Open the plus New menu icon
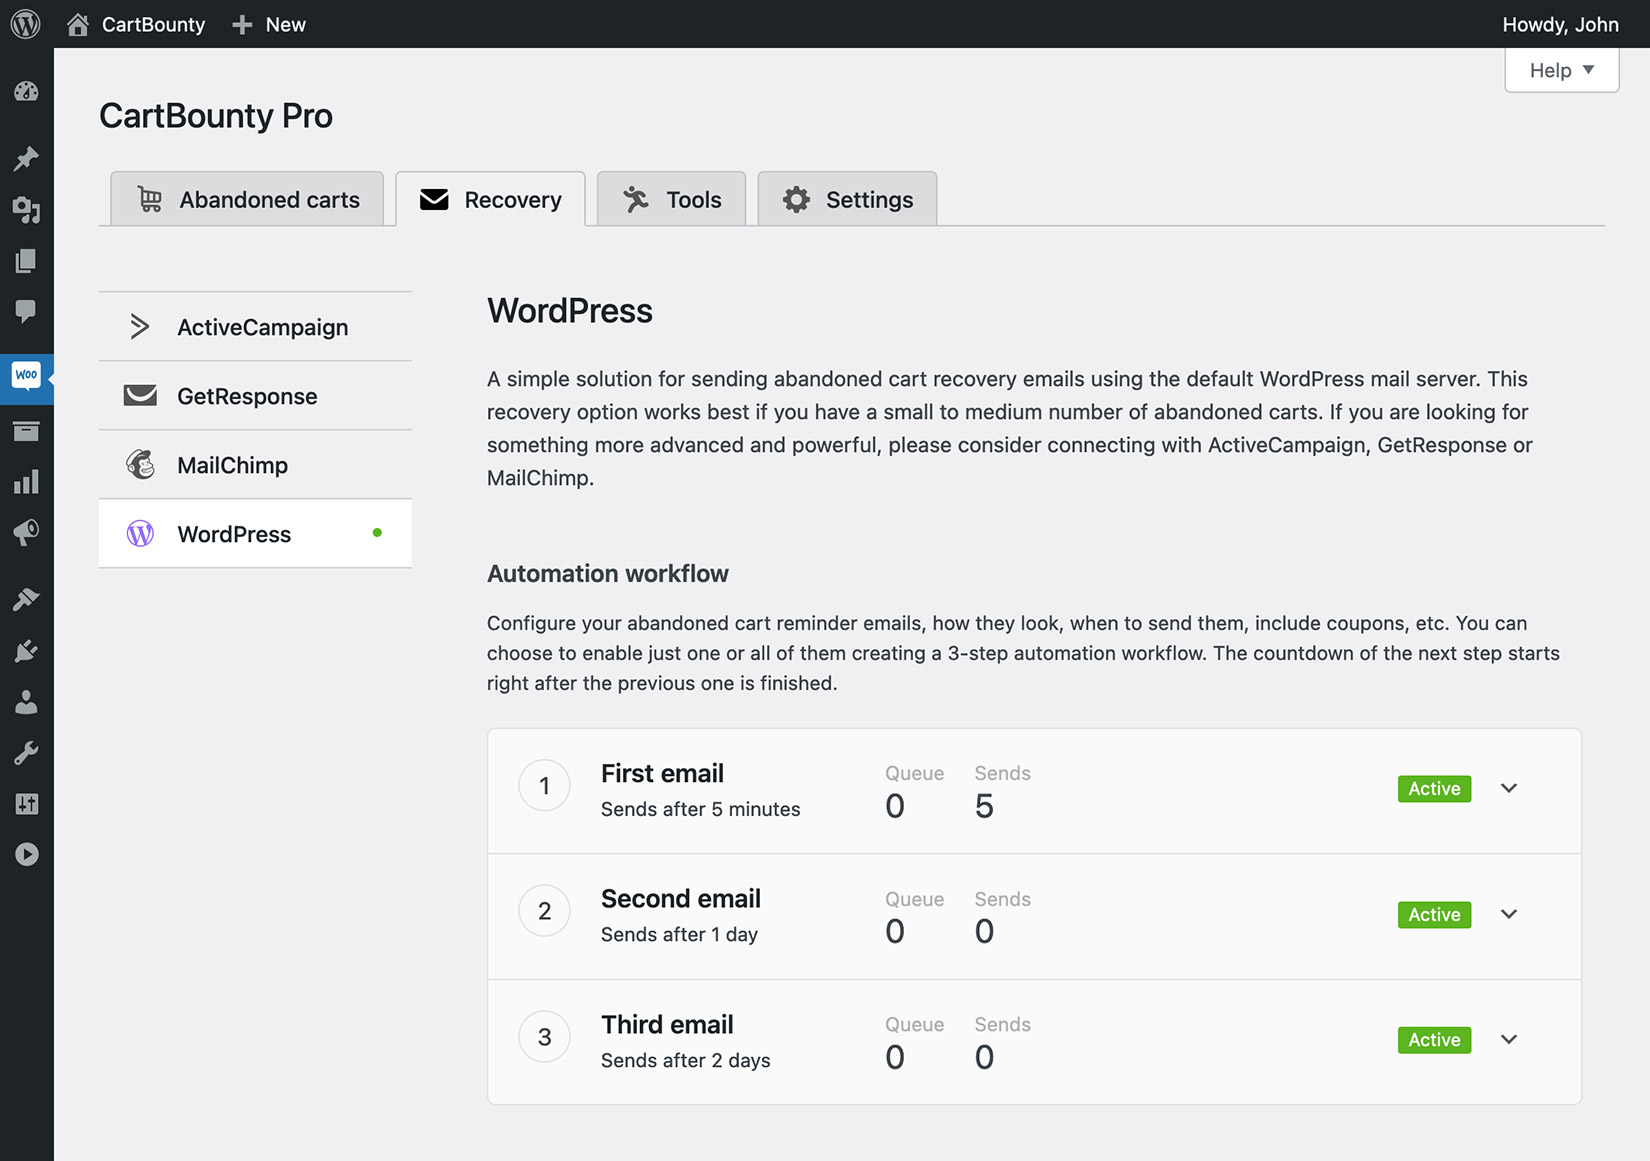This screenshot has width=1650, height=1161. click(242, 24)
